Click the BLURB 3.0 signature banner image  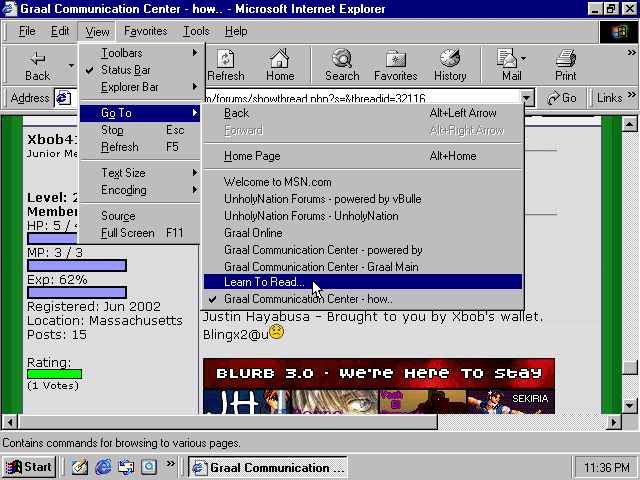(x=379, y=386)
